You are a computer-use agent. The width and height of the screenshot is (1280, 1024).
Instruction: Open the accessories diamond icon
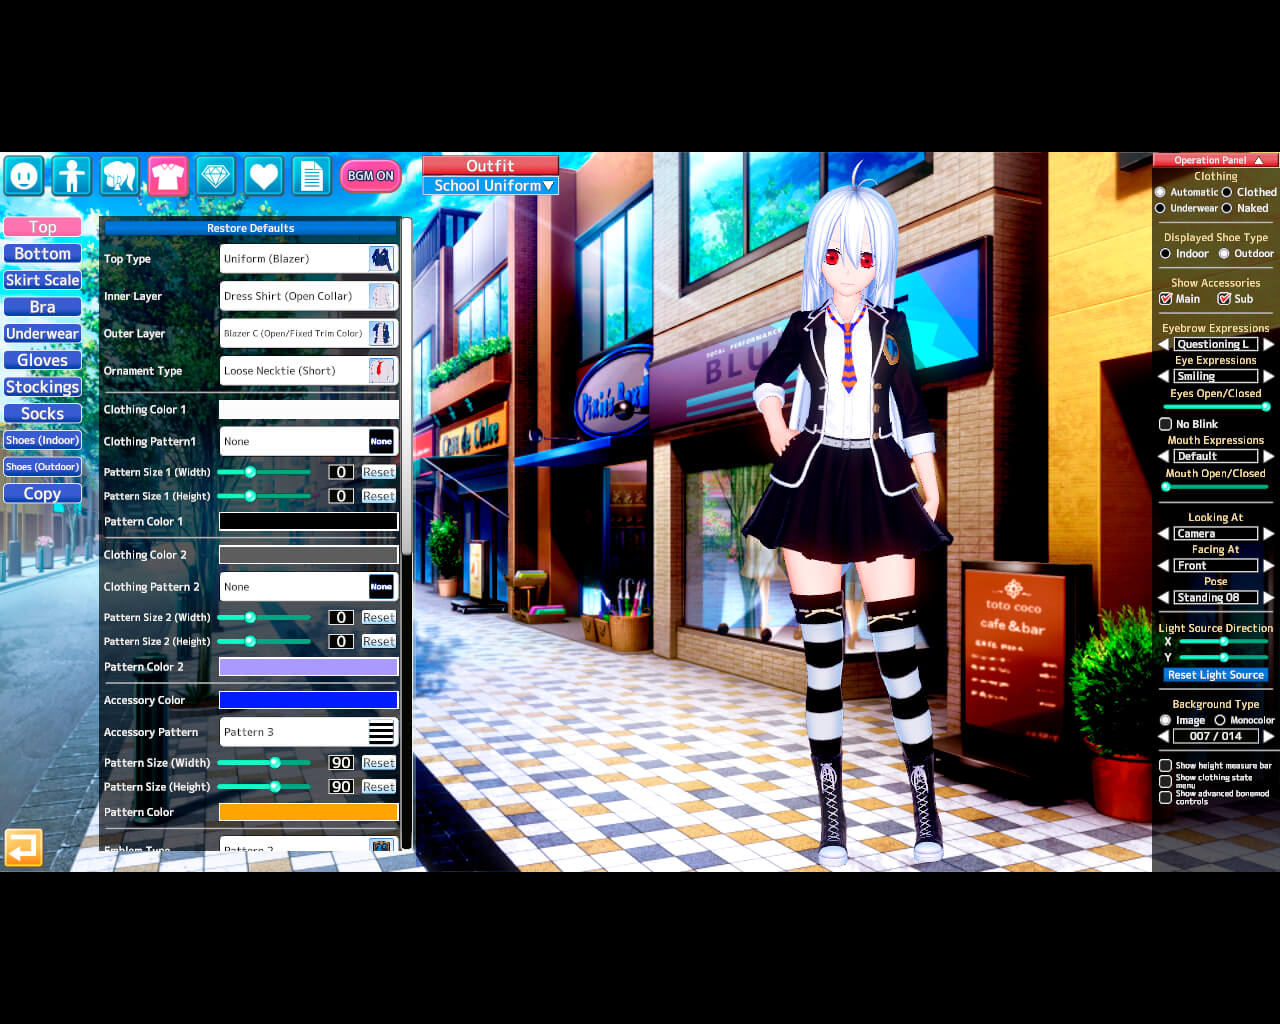(216, 176)
